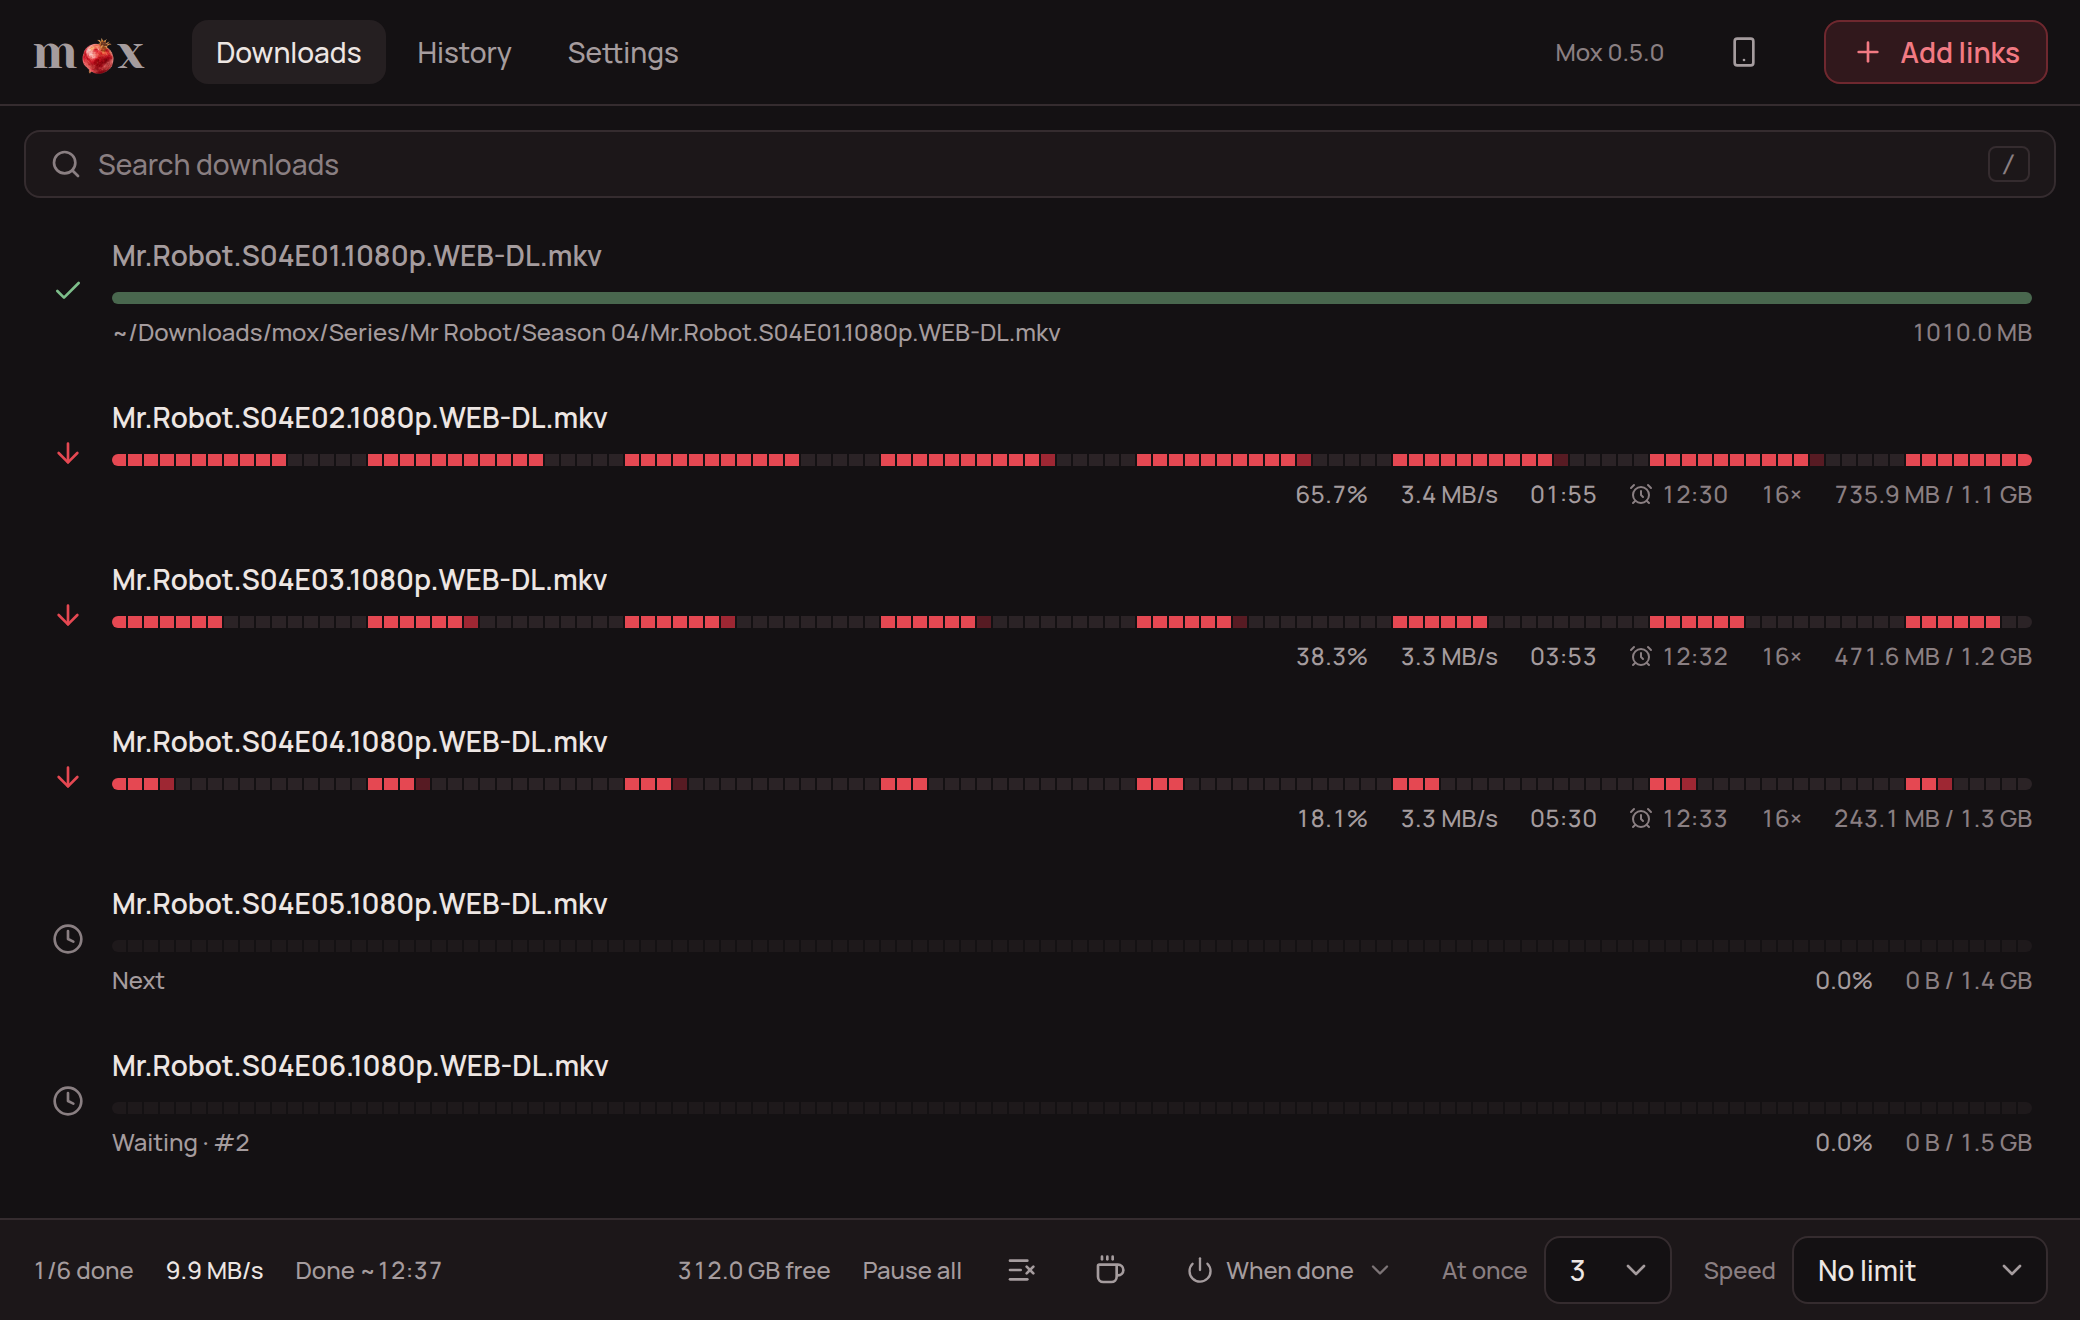Viewport: 2080px width, 1320px height.
Task: Click the slash shortcut key badge
Action: pyautogui.click(x=2008, y=164)
